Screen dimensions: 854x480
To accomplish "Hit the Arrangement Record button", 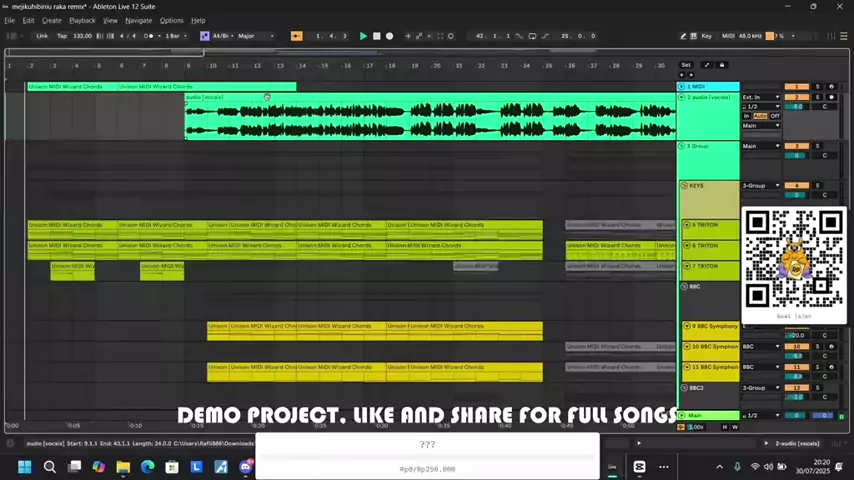I will point(389,36).
